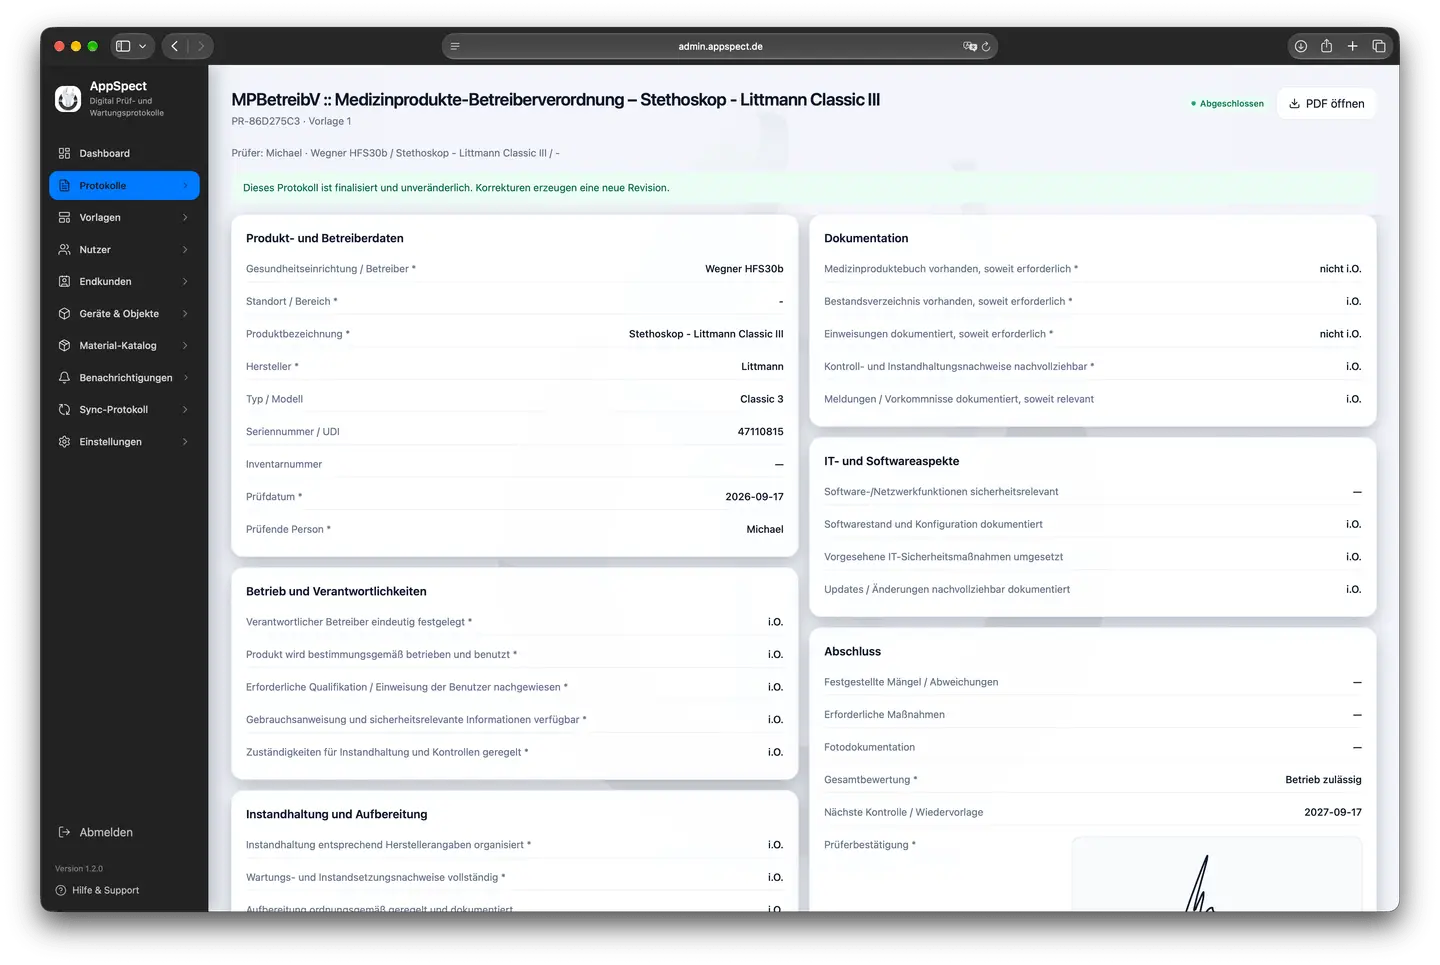Image resolution: width=1440 pixels, height=965 pixels.
Task: Click the Endkunden contact icon
Action: [x=64, y=282]
